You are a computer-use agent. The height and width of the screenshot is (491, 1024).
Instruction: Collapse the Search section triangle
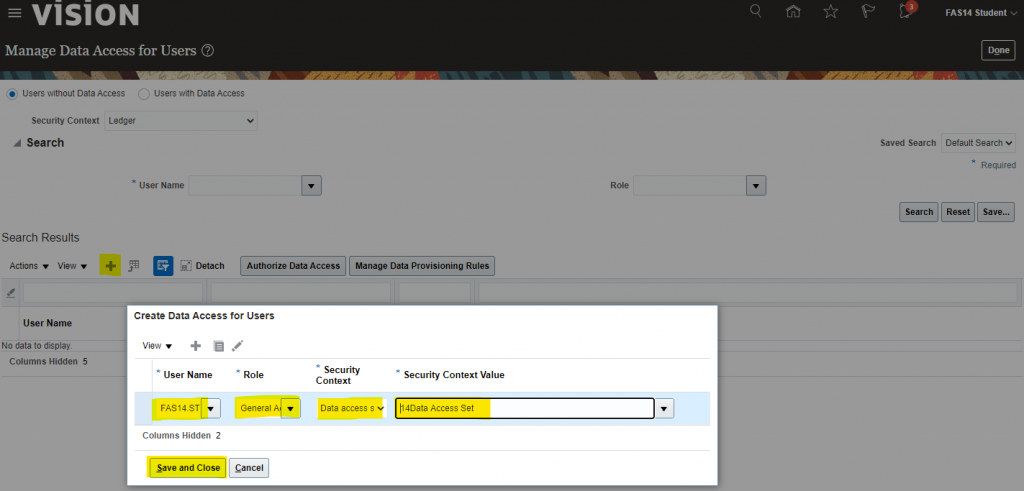(17, 144)
